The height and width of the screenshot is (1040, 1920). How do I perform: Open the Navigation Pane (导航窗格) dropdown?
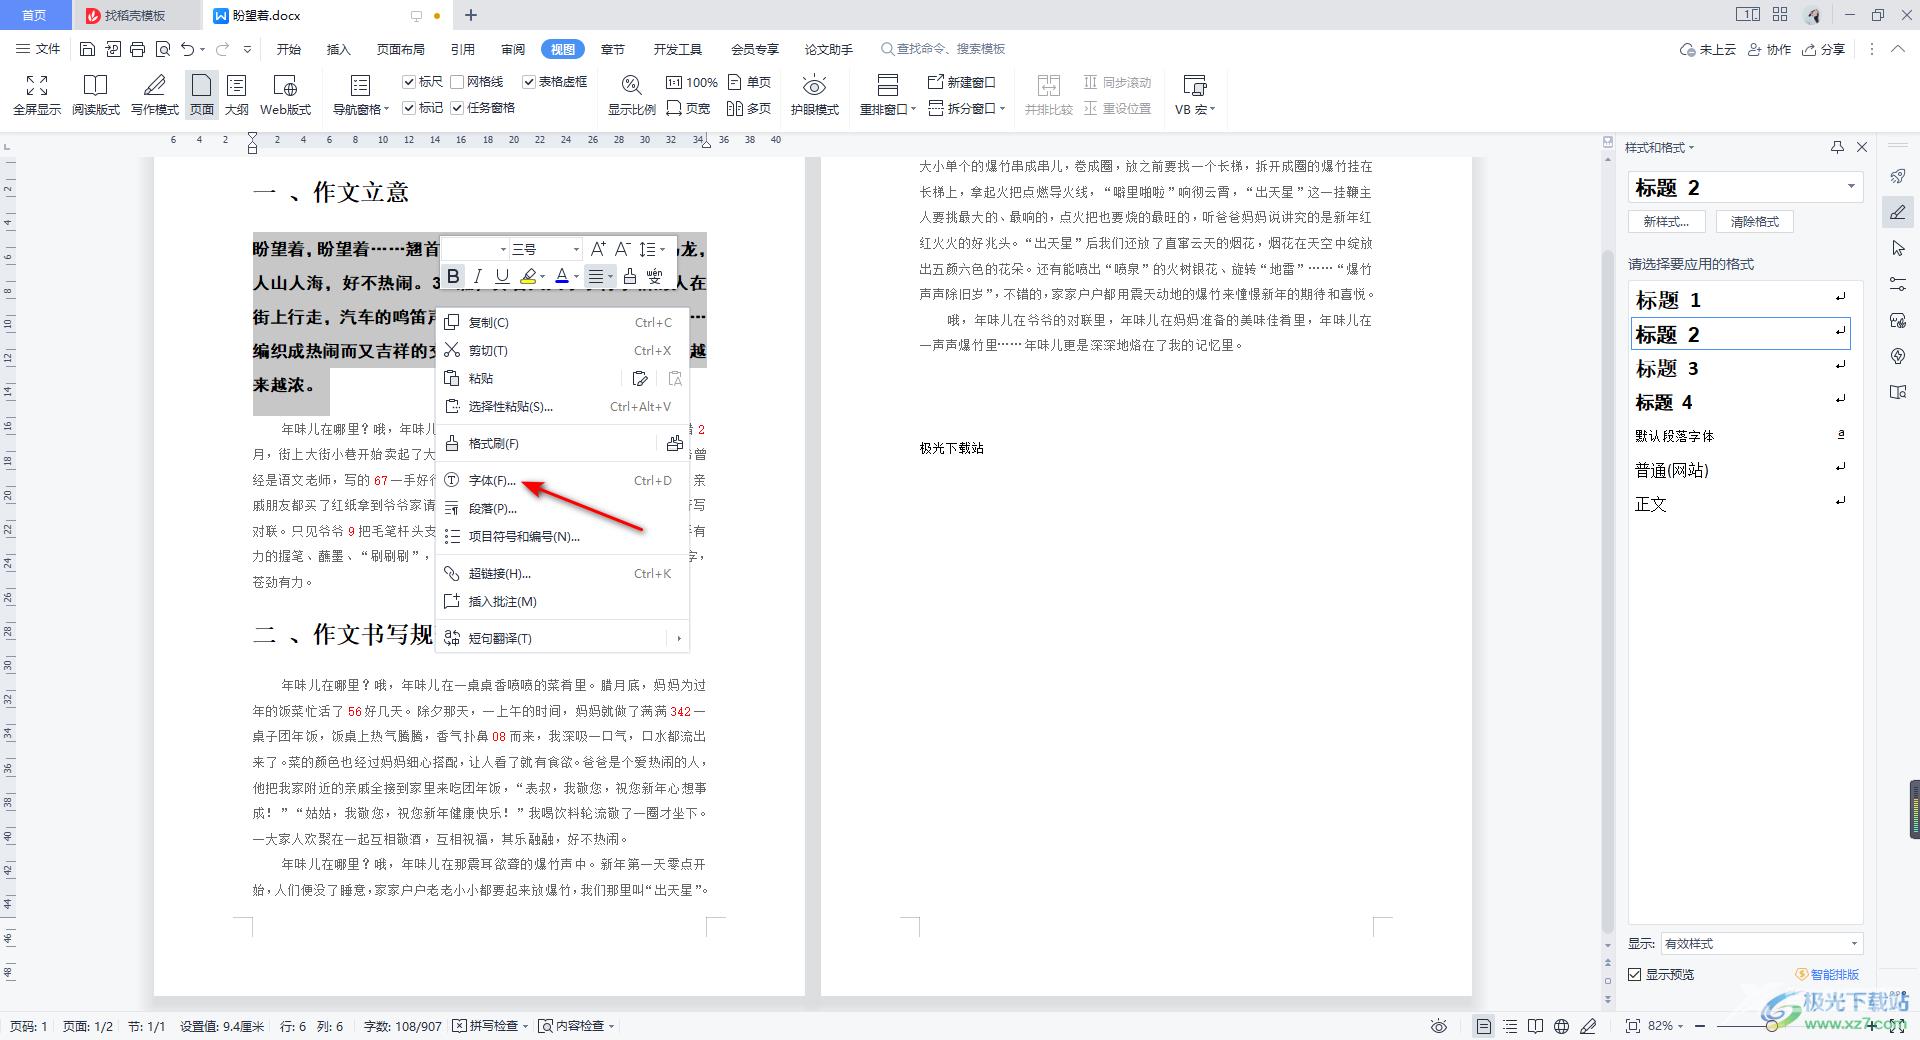pyautogui.click(x=360, y=95)
